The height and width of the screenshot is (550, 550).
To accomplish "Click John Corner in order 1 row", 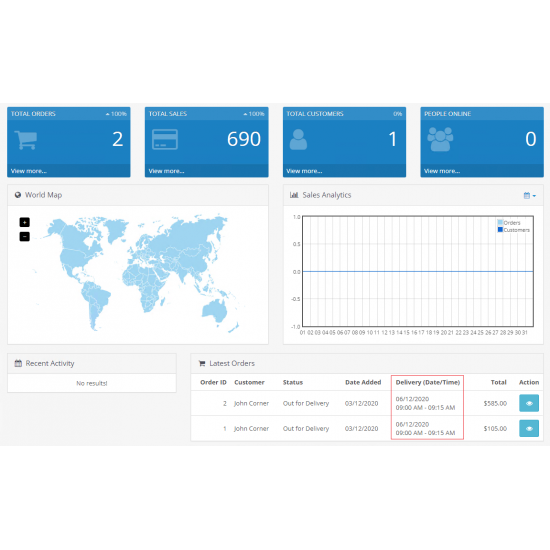I will (251, 429).
